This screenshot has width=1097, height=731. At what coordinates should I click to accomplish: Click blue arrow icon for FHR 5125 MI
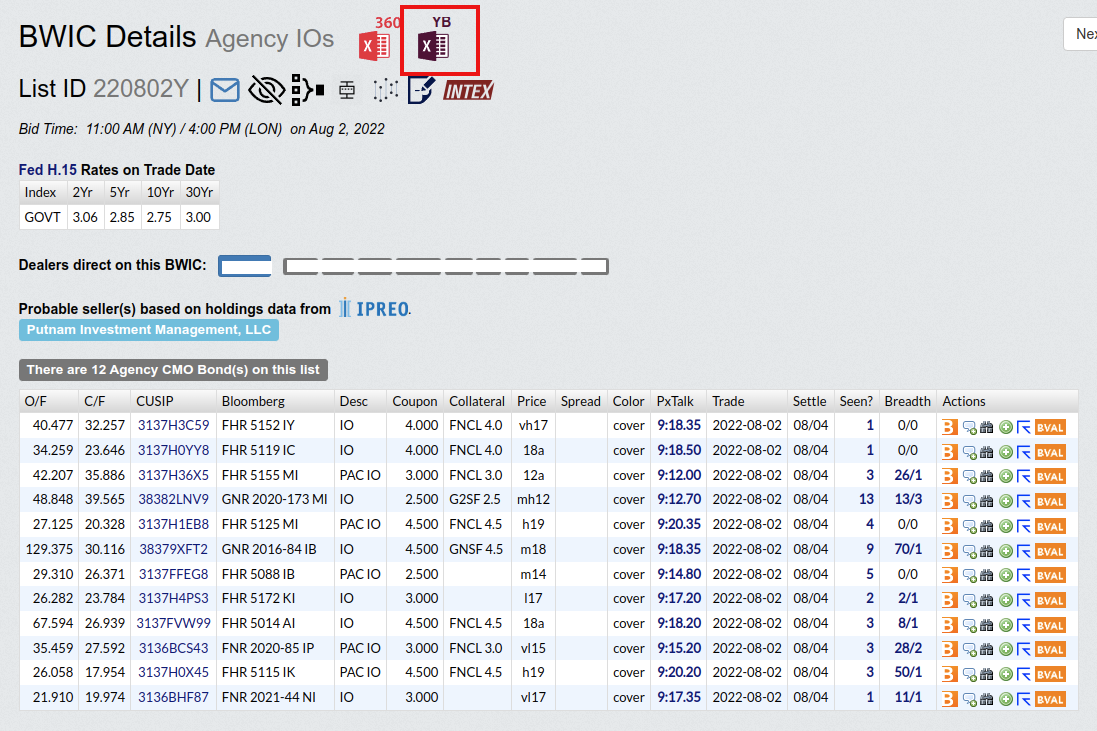(x=1023, y=526)
